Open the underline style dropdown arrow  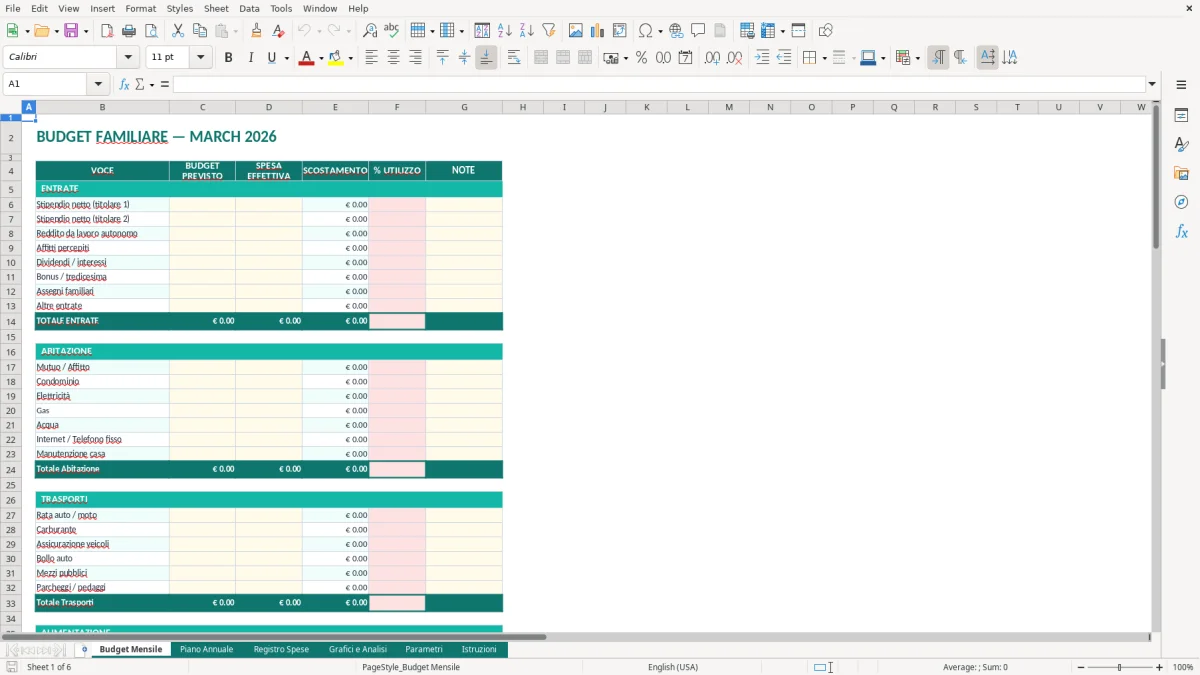(x=287, y=58)
